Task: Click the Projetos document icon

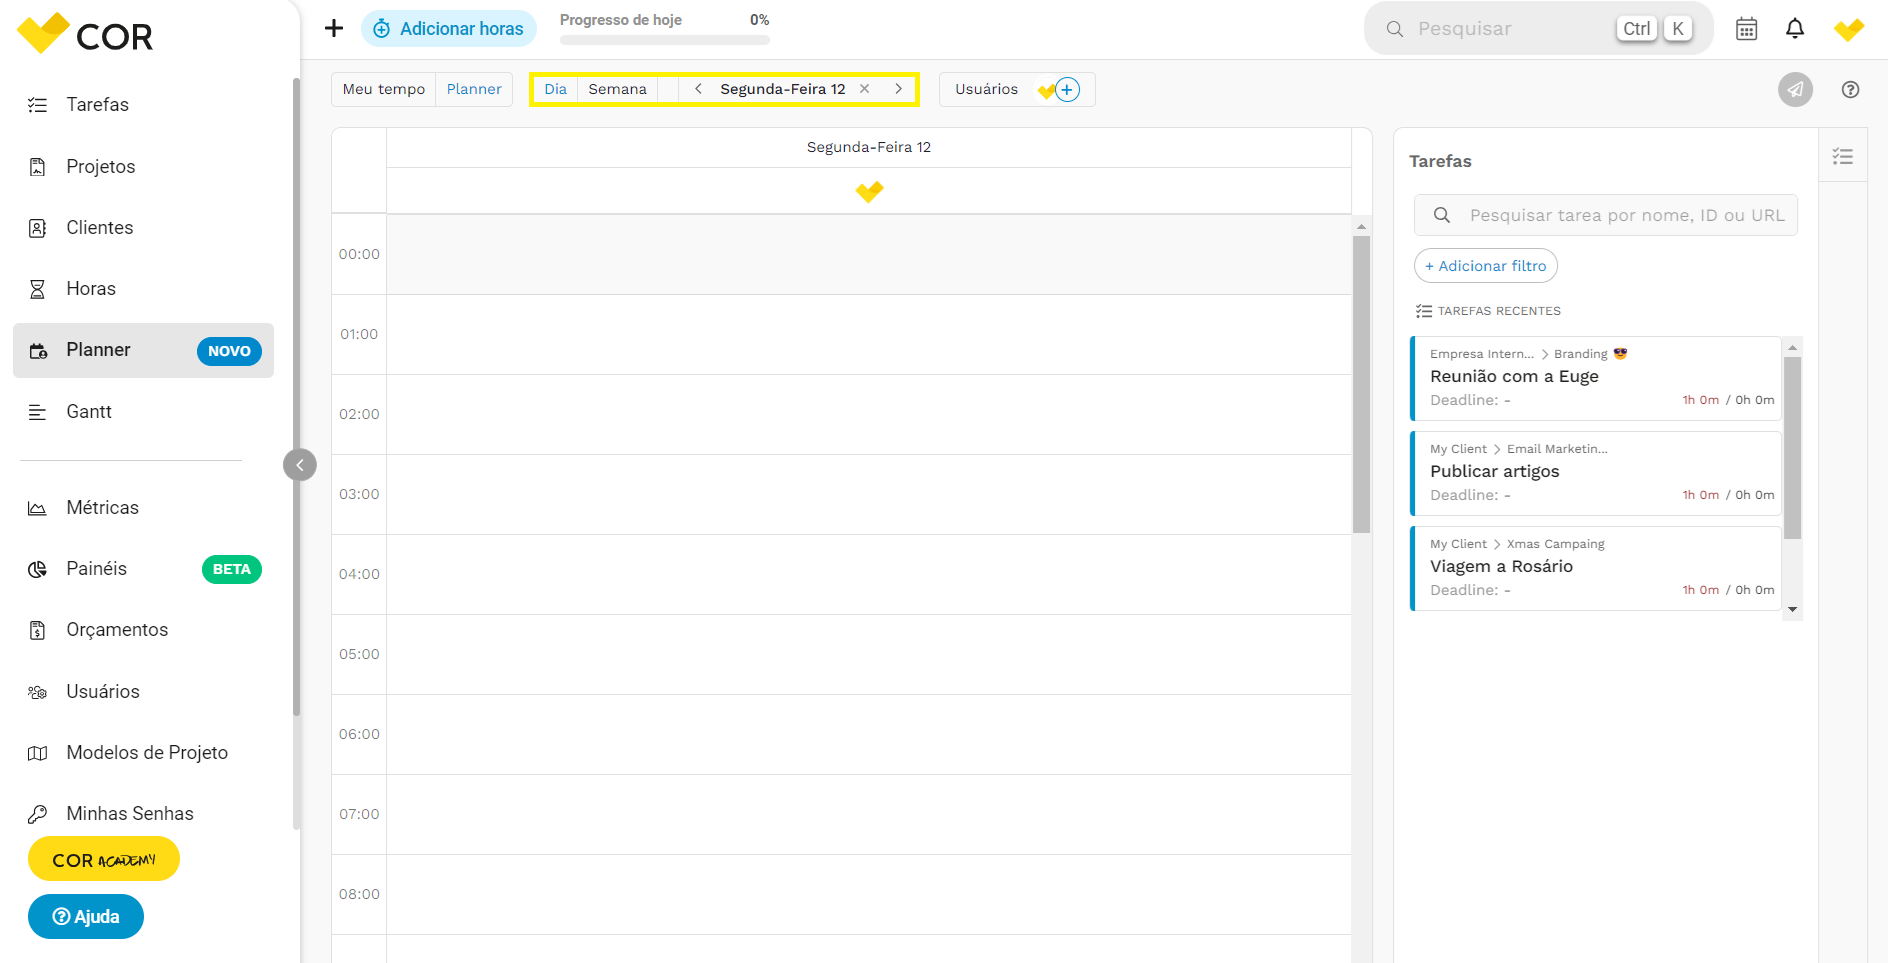Action: click(37, 167)
